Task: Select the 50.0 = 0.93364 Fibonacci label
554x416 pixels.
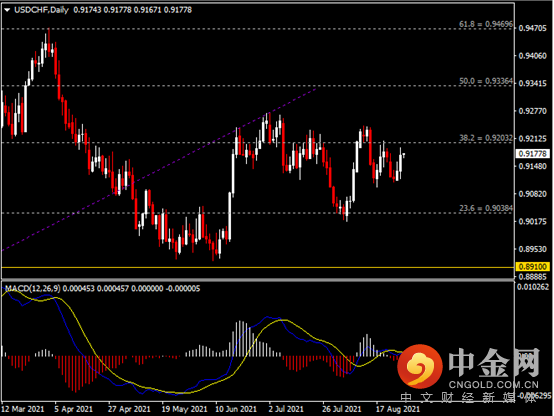Action: coord(485,81)
